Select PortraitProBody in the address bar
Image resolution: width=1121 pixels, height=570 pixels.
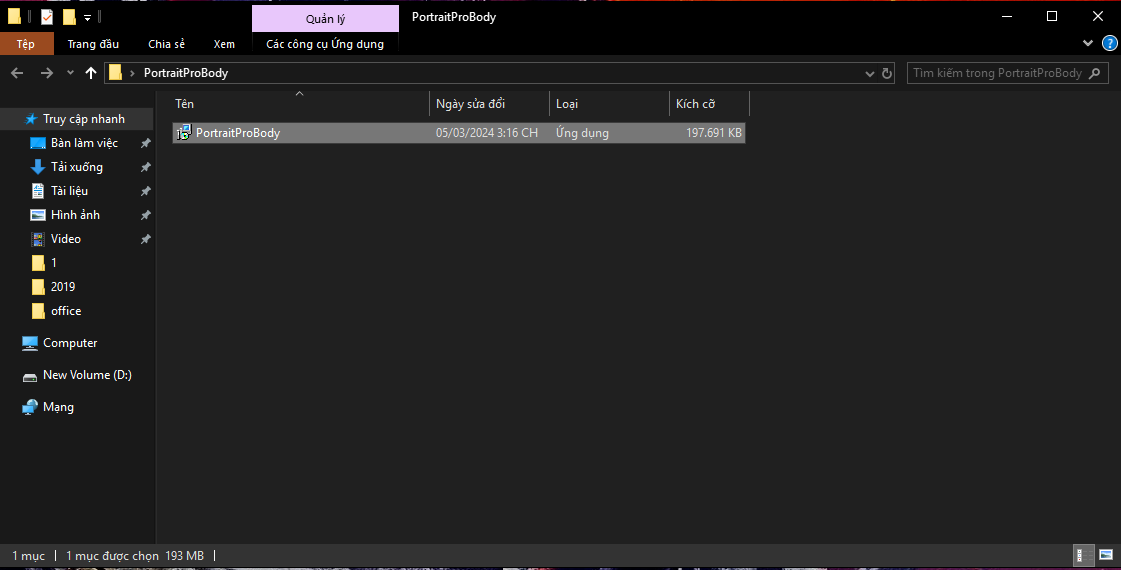coord(186,73)
